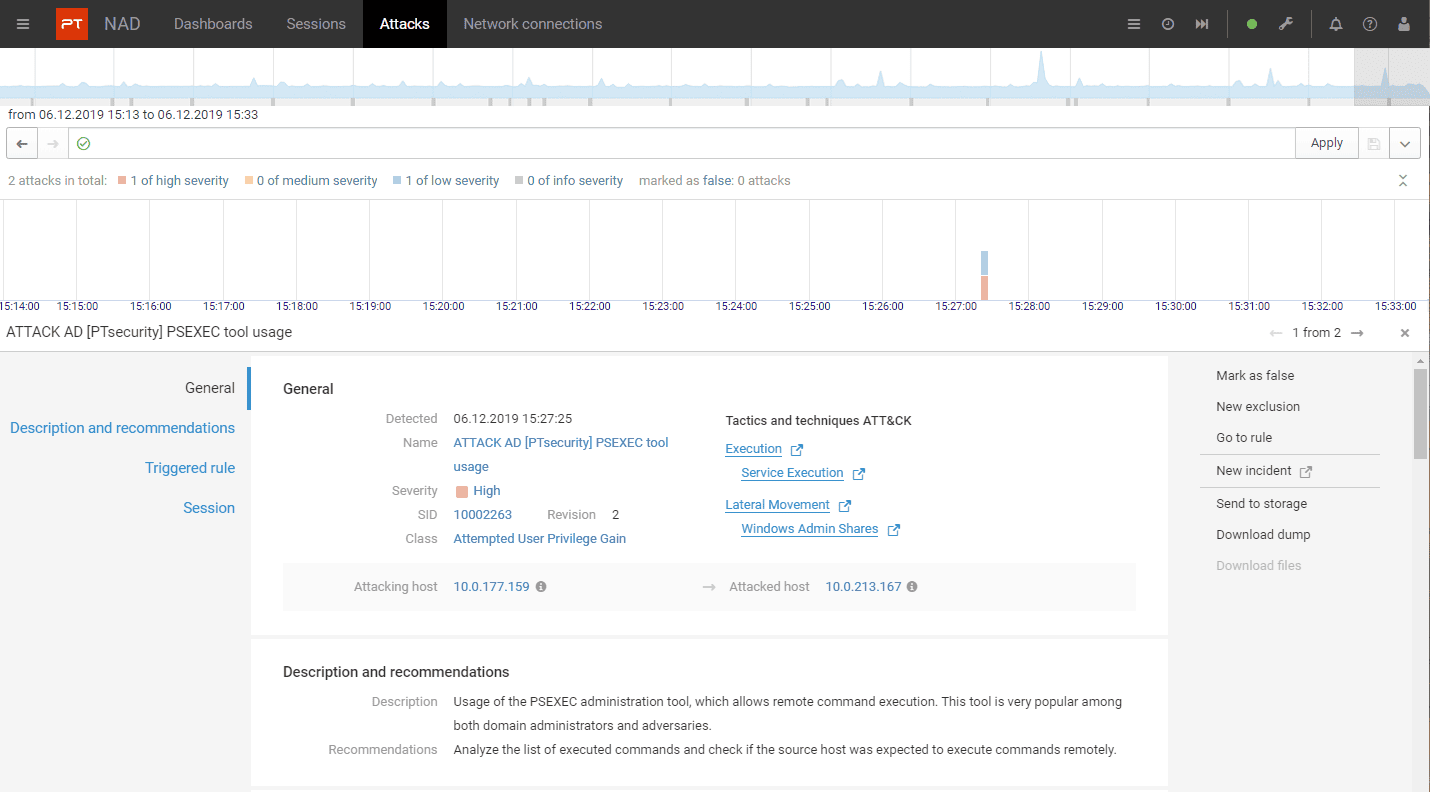
Task: Open the Dashboards tab
Action: pos(213,24)
